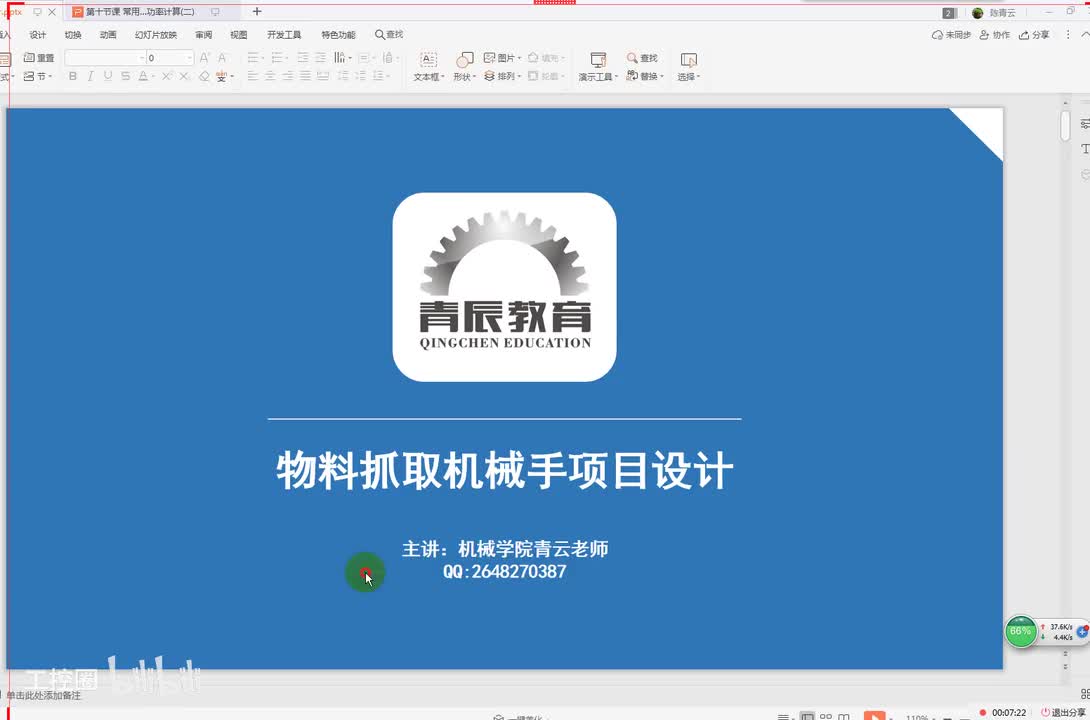1090x720 pixels.
Task: Click the decrease indent icon
Action: click(303, 58)
